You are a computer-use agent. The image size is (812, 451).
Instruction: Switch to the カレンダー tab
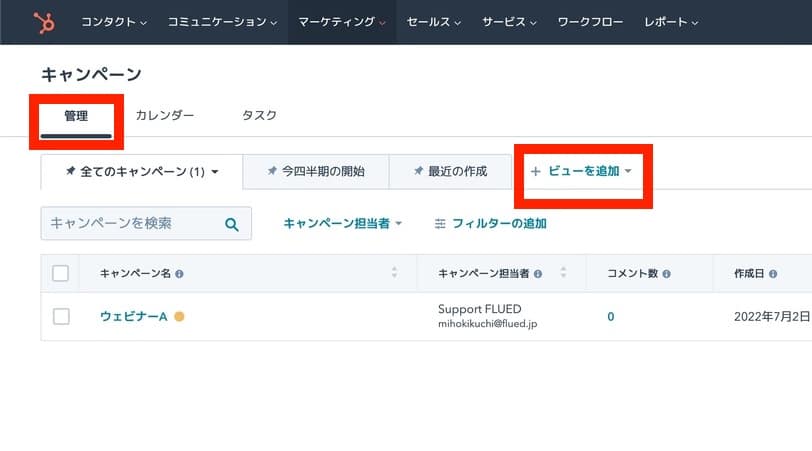(165, 115)
